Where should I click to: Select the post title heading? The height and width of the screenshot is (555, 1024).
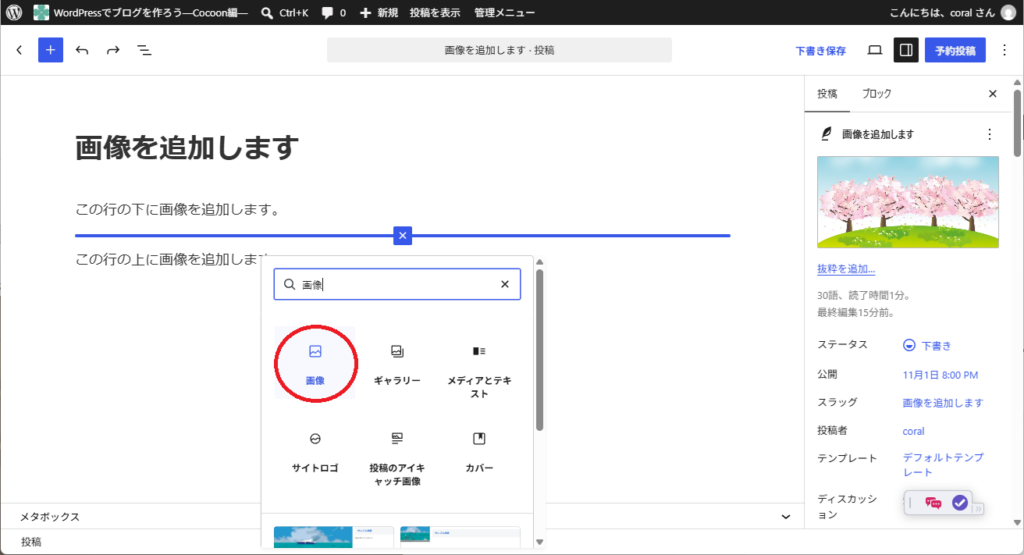coord(187,148)
